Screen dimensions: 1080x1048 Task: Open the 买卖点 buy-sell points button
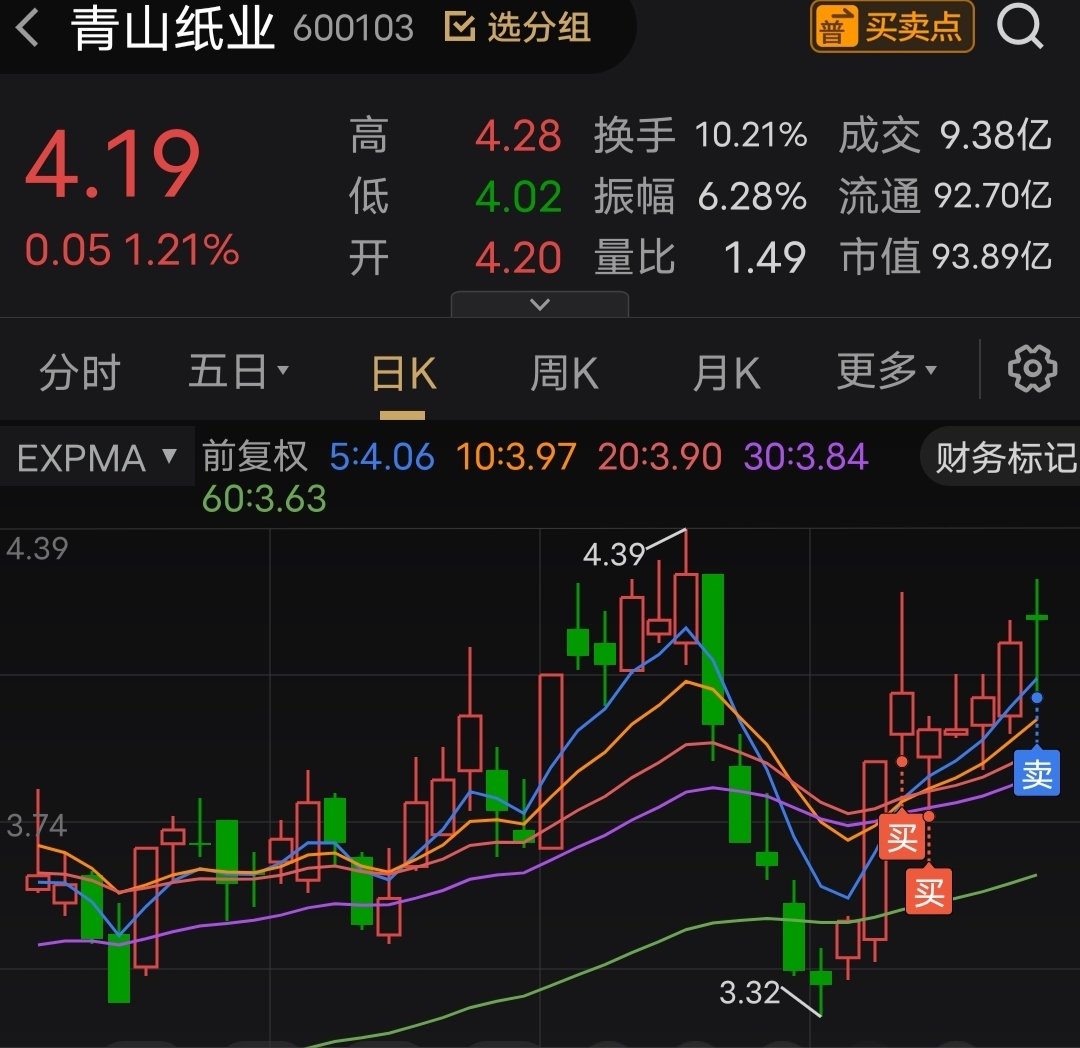892,28
